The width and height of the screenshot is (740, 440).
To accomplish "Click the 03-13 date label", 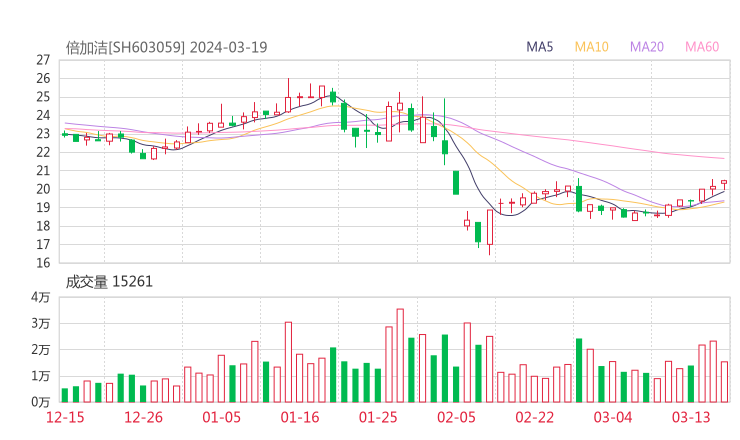I will pyautogui.click(x=691, y=417).
